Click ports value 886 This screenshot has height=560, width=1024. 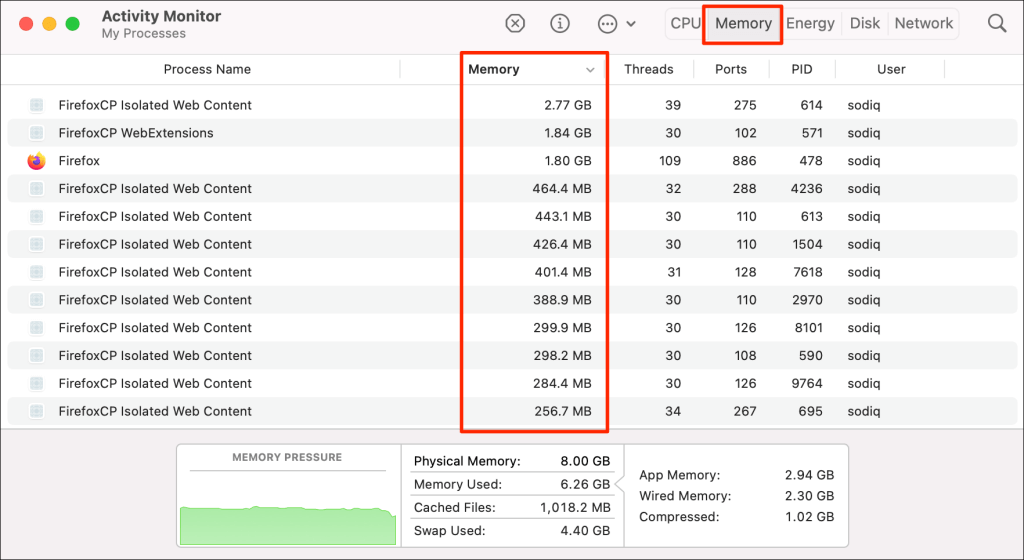744,161
